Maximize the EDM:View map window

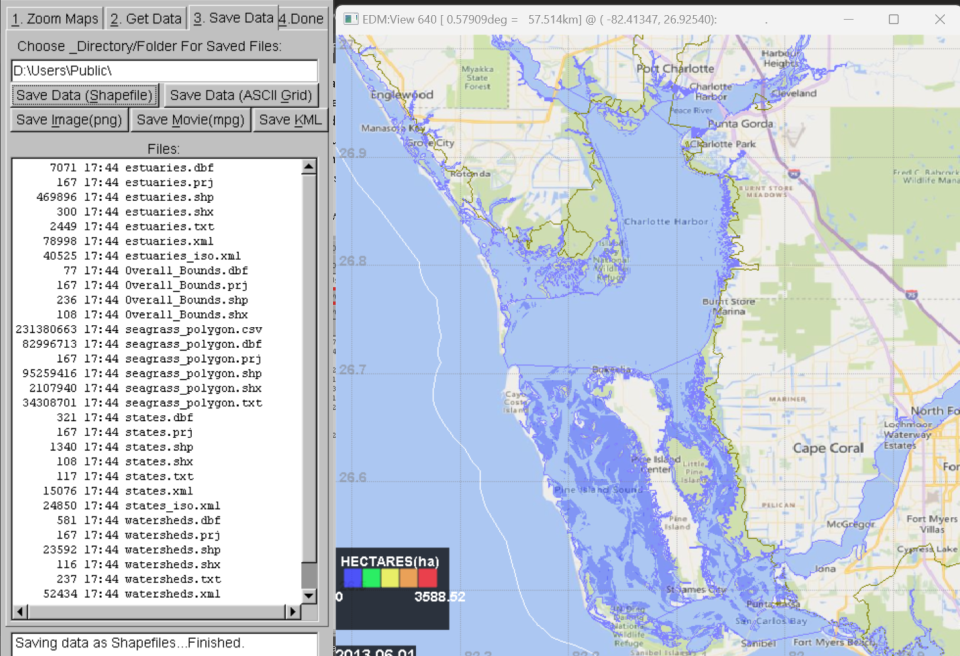pyautogui.click(x=894, y=19)
